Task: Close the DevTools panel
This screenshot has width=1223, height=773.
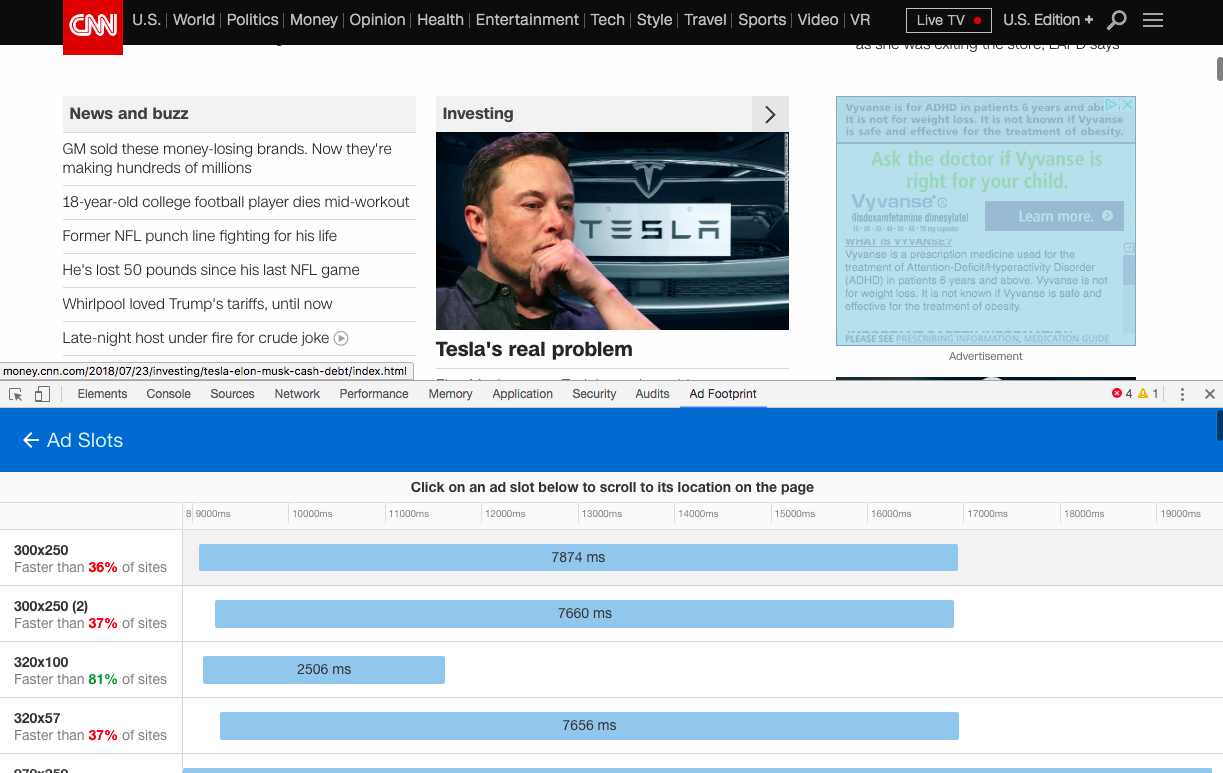Action: pos(1209,394)
